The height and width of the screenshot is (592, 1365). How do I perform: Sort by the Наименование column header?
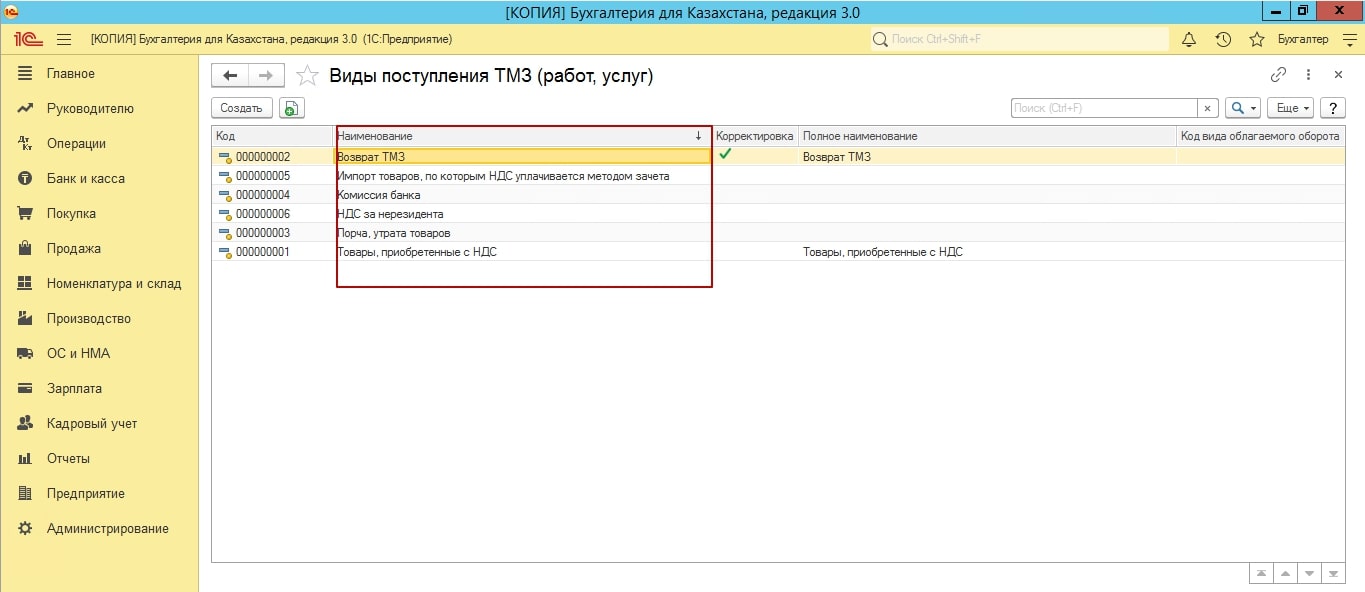520,136
